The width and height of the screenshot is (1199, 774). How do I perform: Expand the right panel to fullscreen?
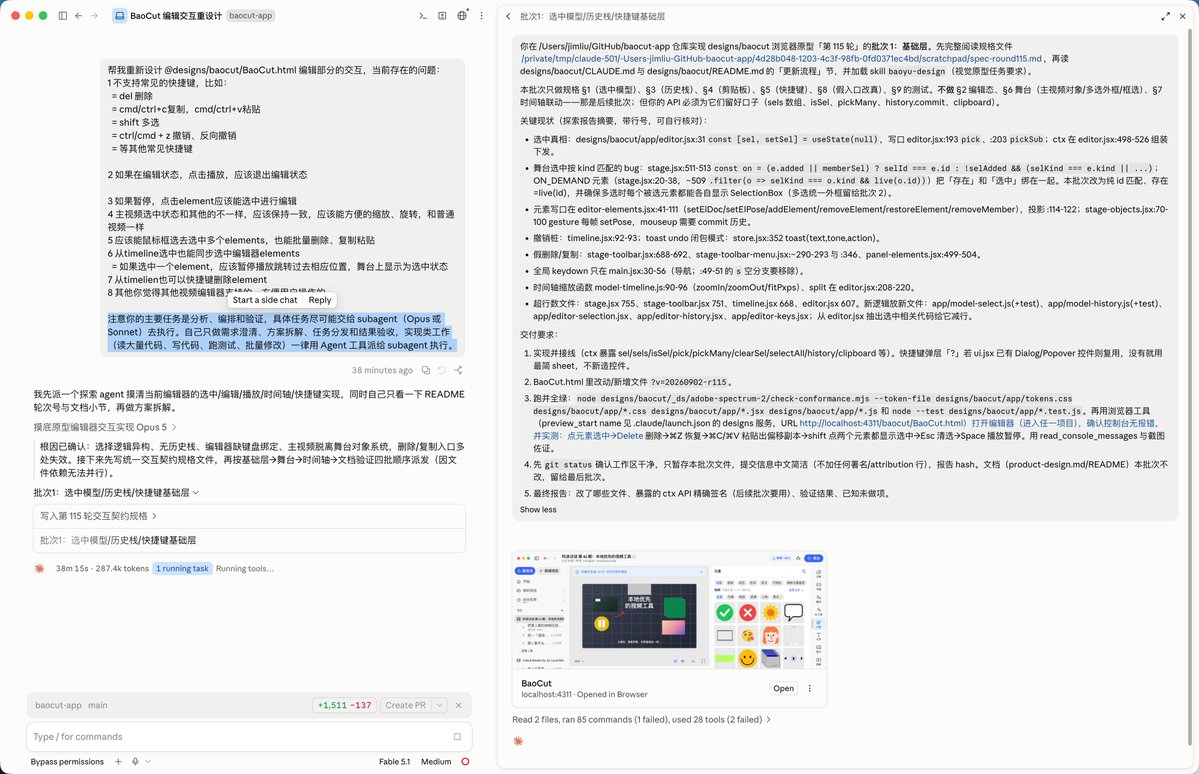click(1165, 16)
